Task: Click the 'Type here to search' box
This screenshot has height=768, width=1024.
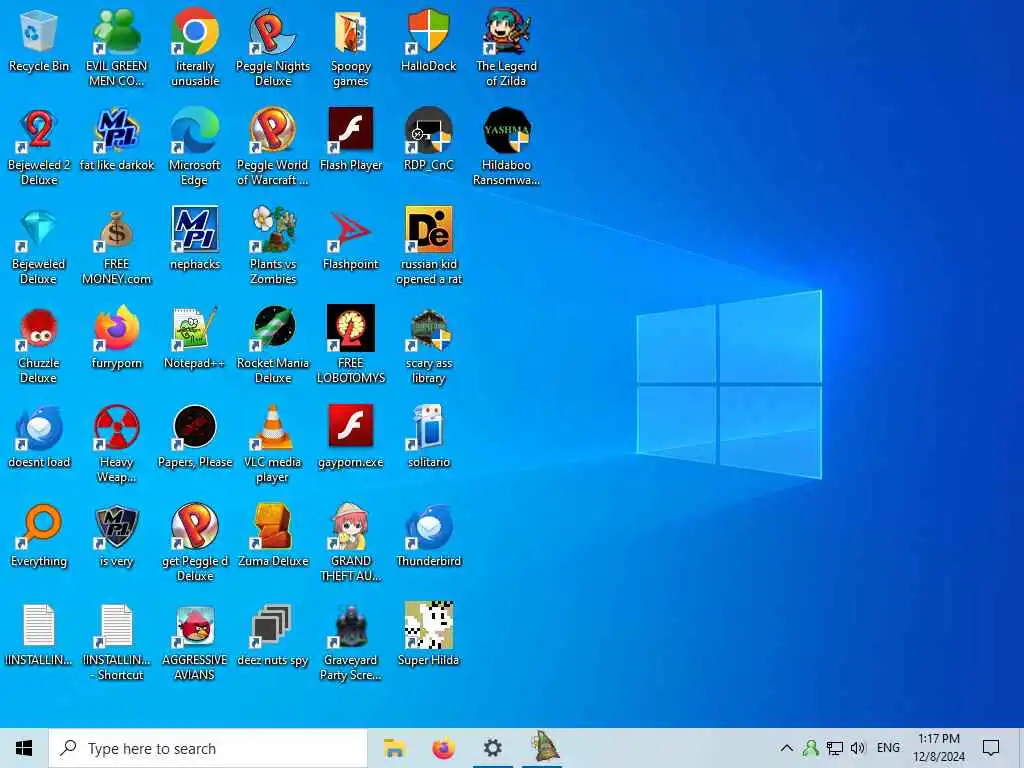Action: click(x=208, y=748)
